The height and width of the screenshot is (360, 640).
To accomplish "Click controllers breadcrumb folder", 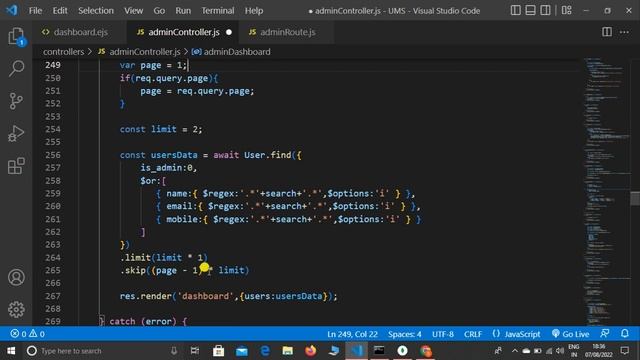I will coord(63,52).
